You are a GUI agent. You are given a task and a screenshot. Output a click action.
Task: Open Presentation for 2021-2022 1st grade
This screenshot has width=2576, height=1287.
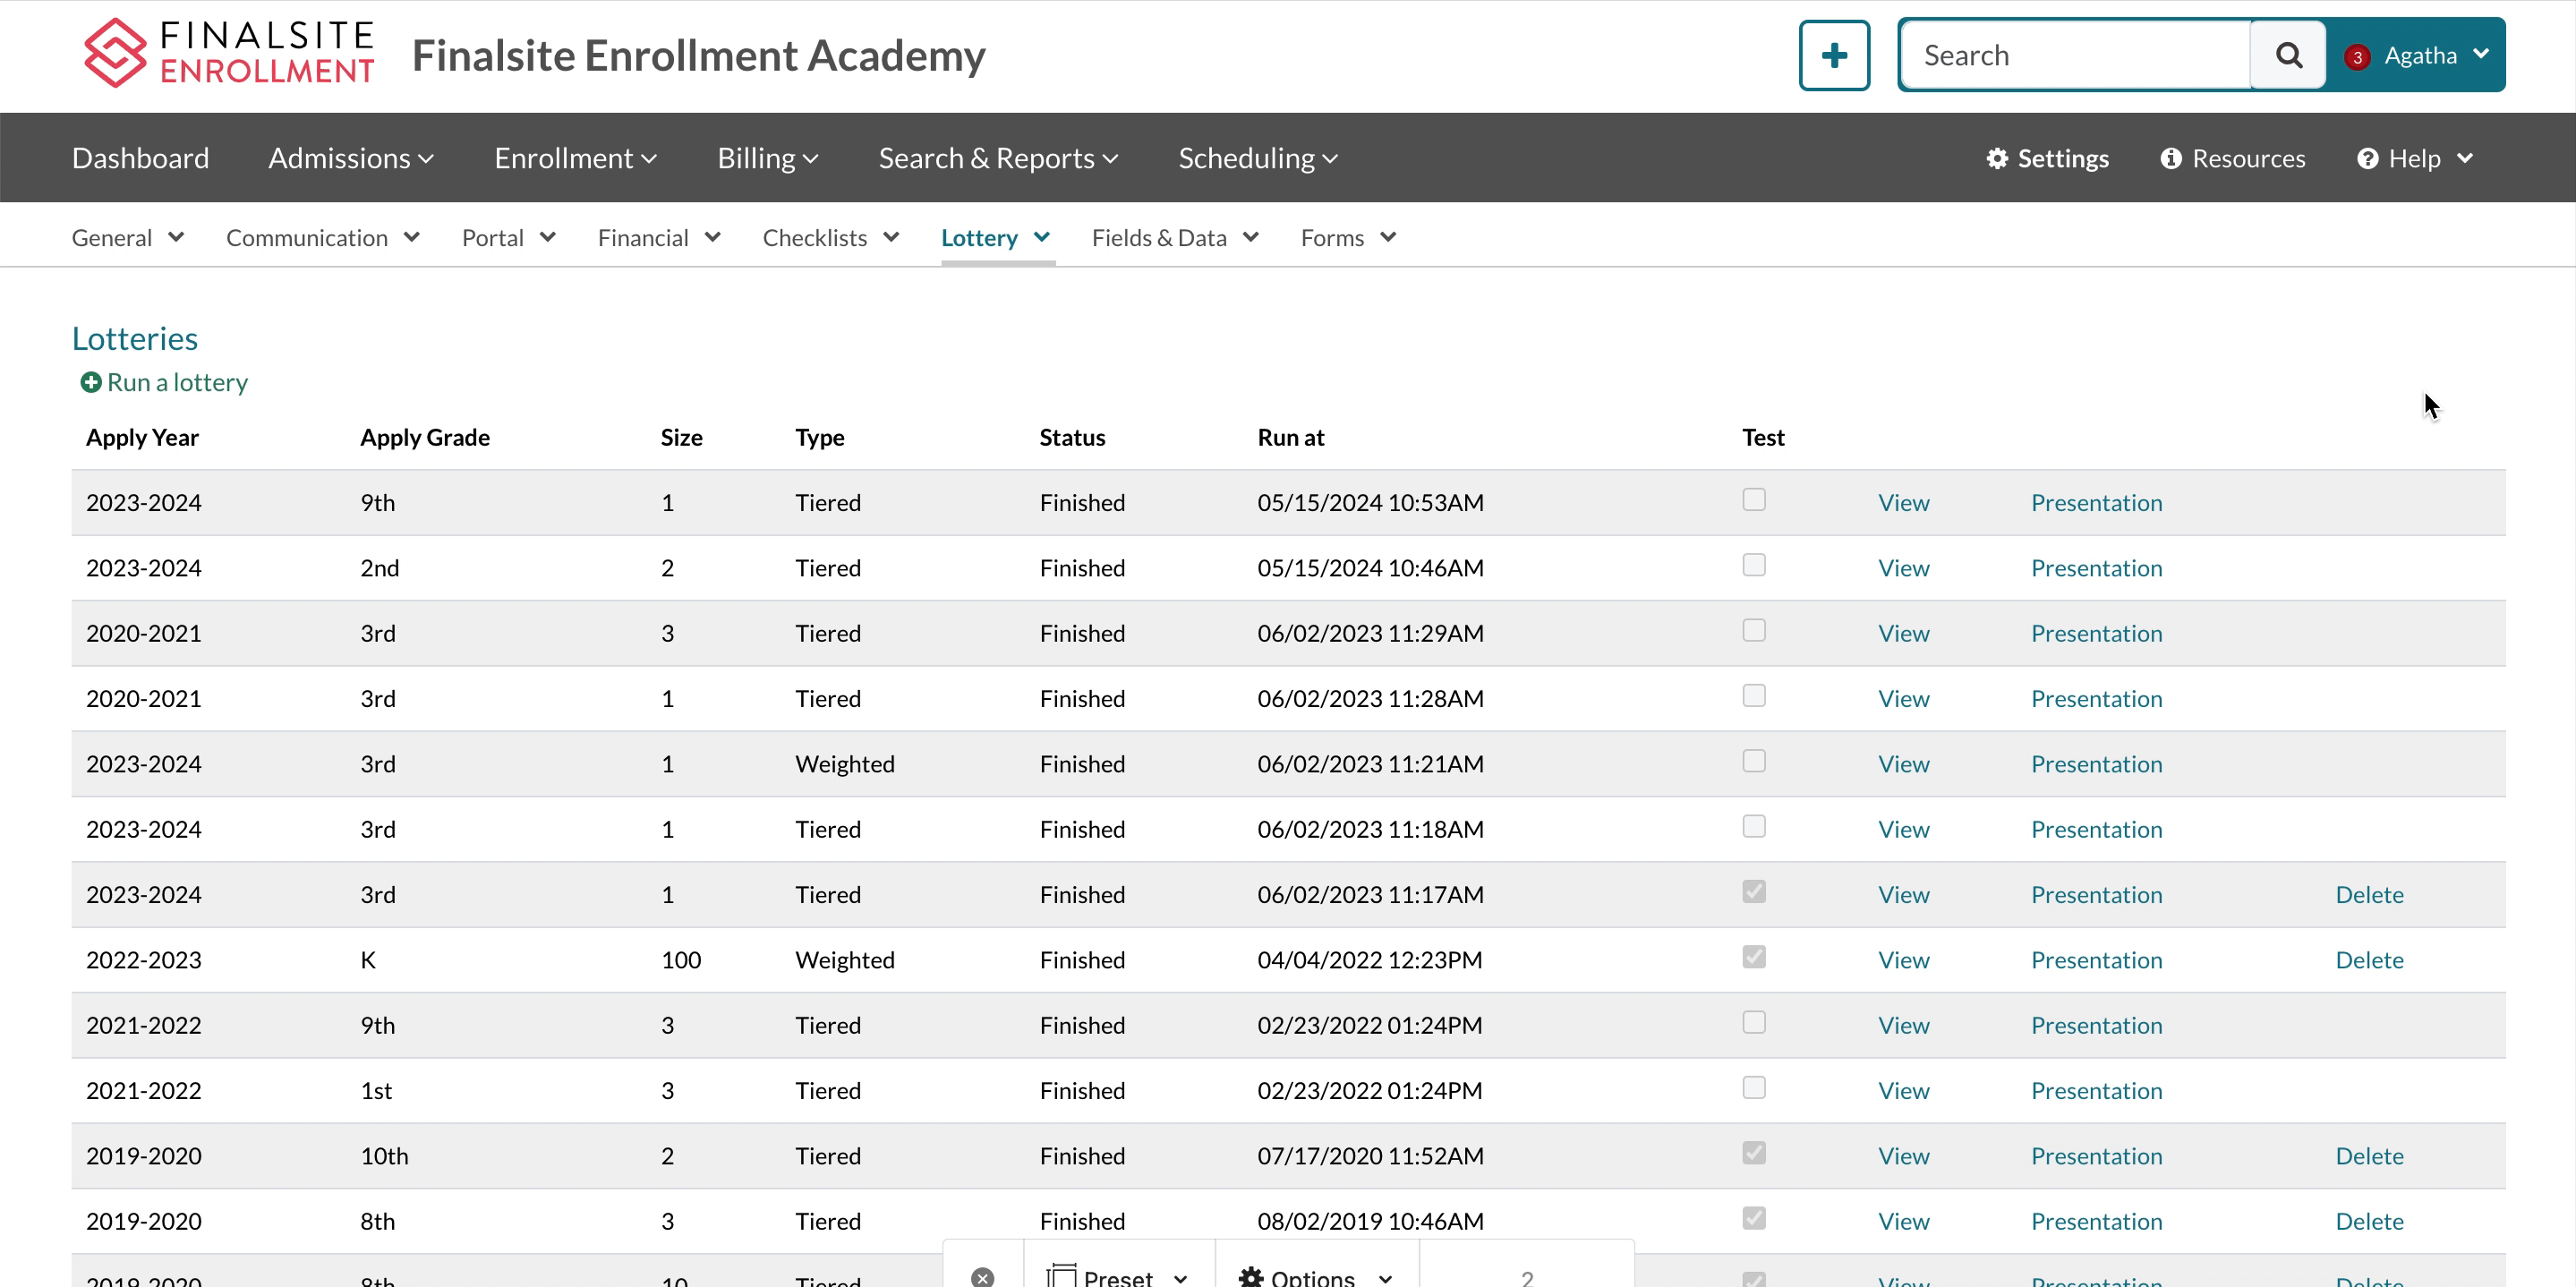tap(2095, 1091)
